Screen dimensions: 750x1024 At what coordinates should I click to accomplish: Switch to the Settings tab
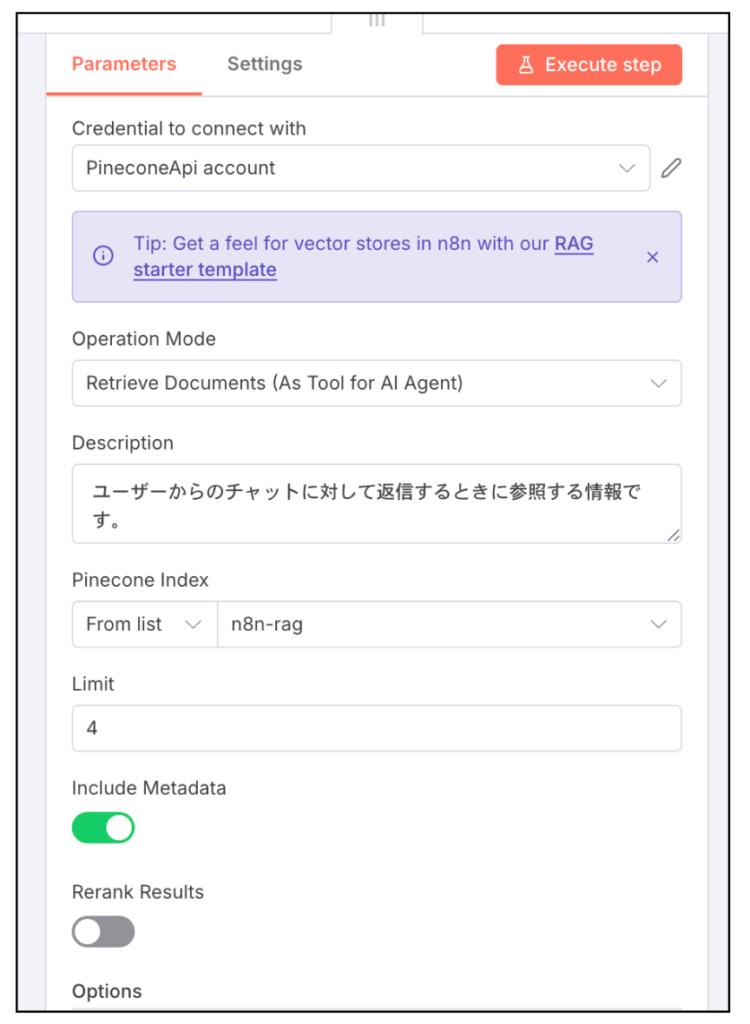coord(264,64)
